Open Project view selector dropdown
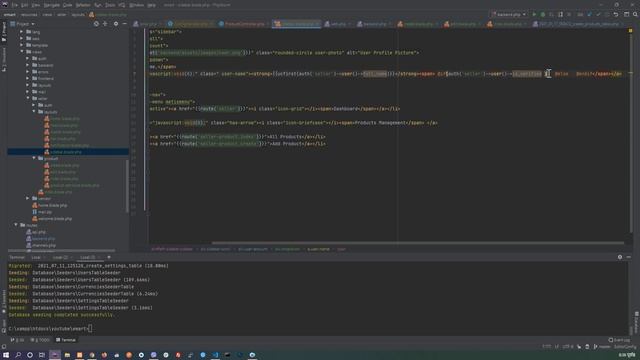 [x=22, y=24]
